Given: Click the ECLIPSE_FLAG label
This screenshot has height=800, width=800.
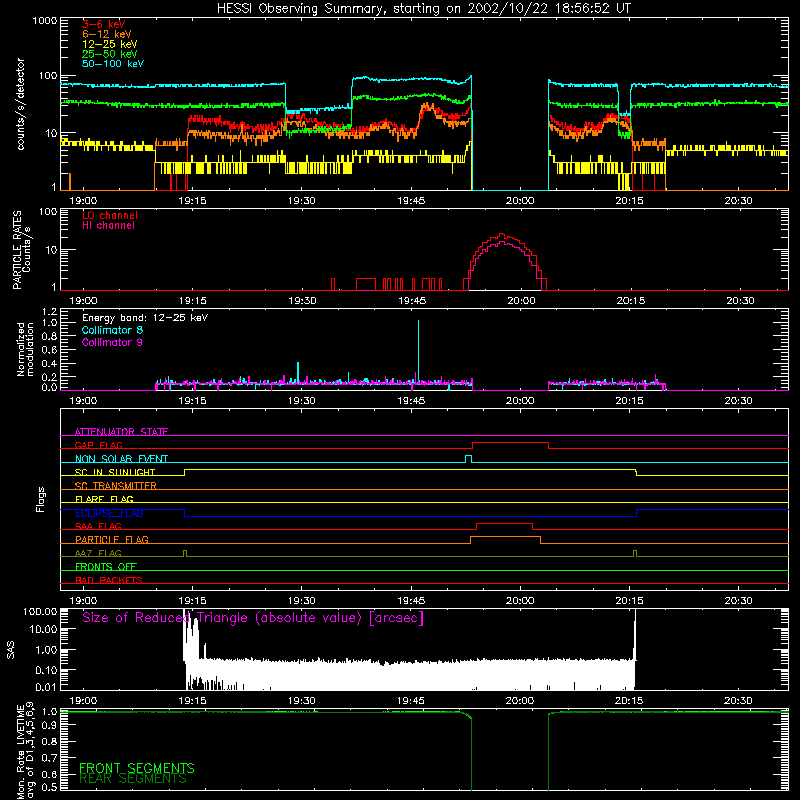Looking at the screenshot, I should pos(109,513).
